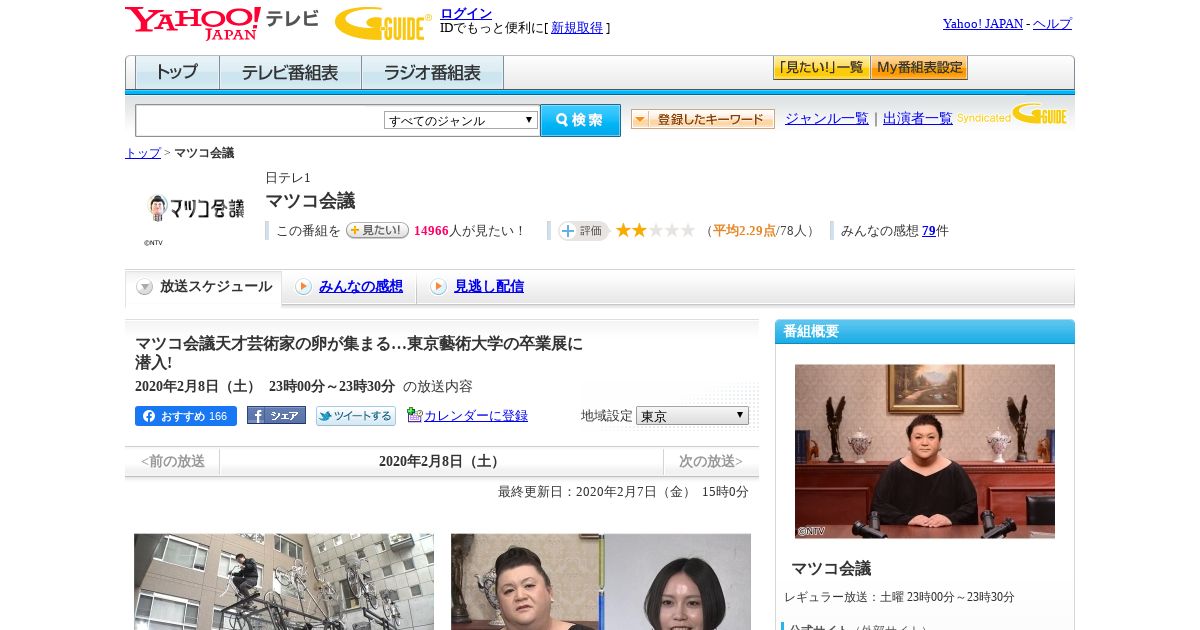Open My番組表設定 button
This screenshot has height=630, width=1200.
[x=919, y=68]
